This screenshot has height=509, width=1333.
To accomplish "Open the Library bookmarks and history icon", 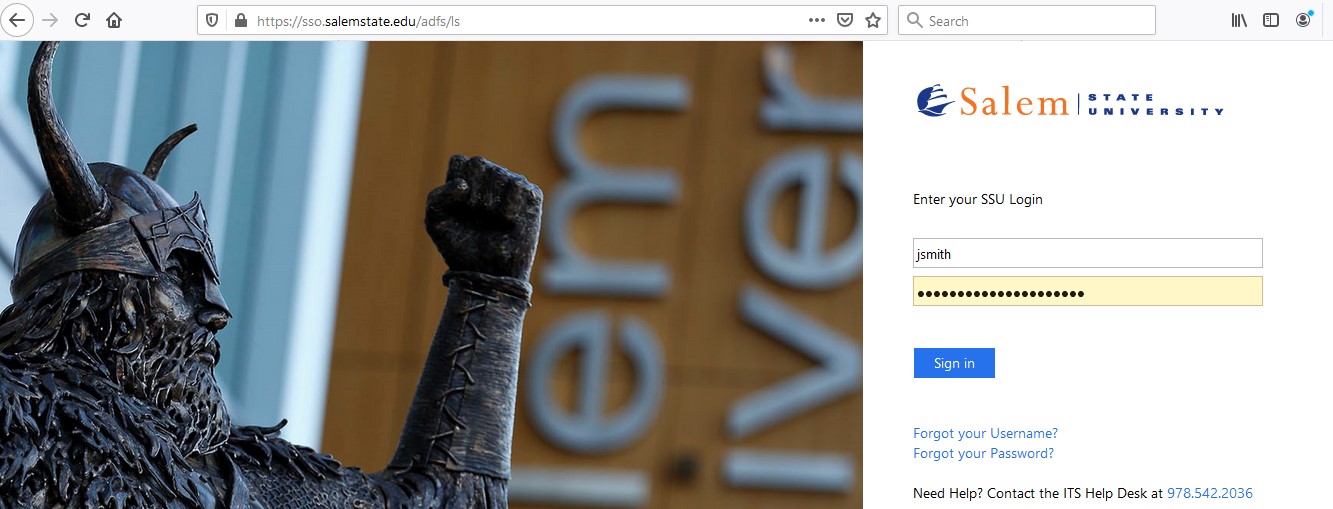I will [1239, 20].
